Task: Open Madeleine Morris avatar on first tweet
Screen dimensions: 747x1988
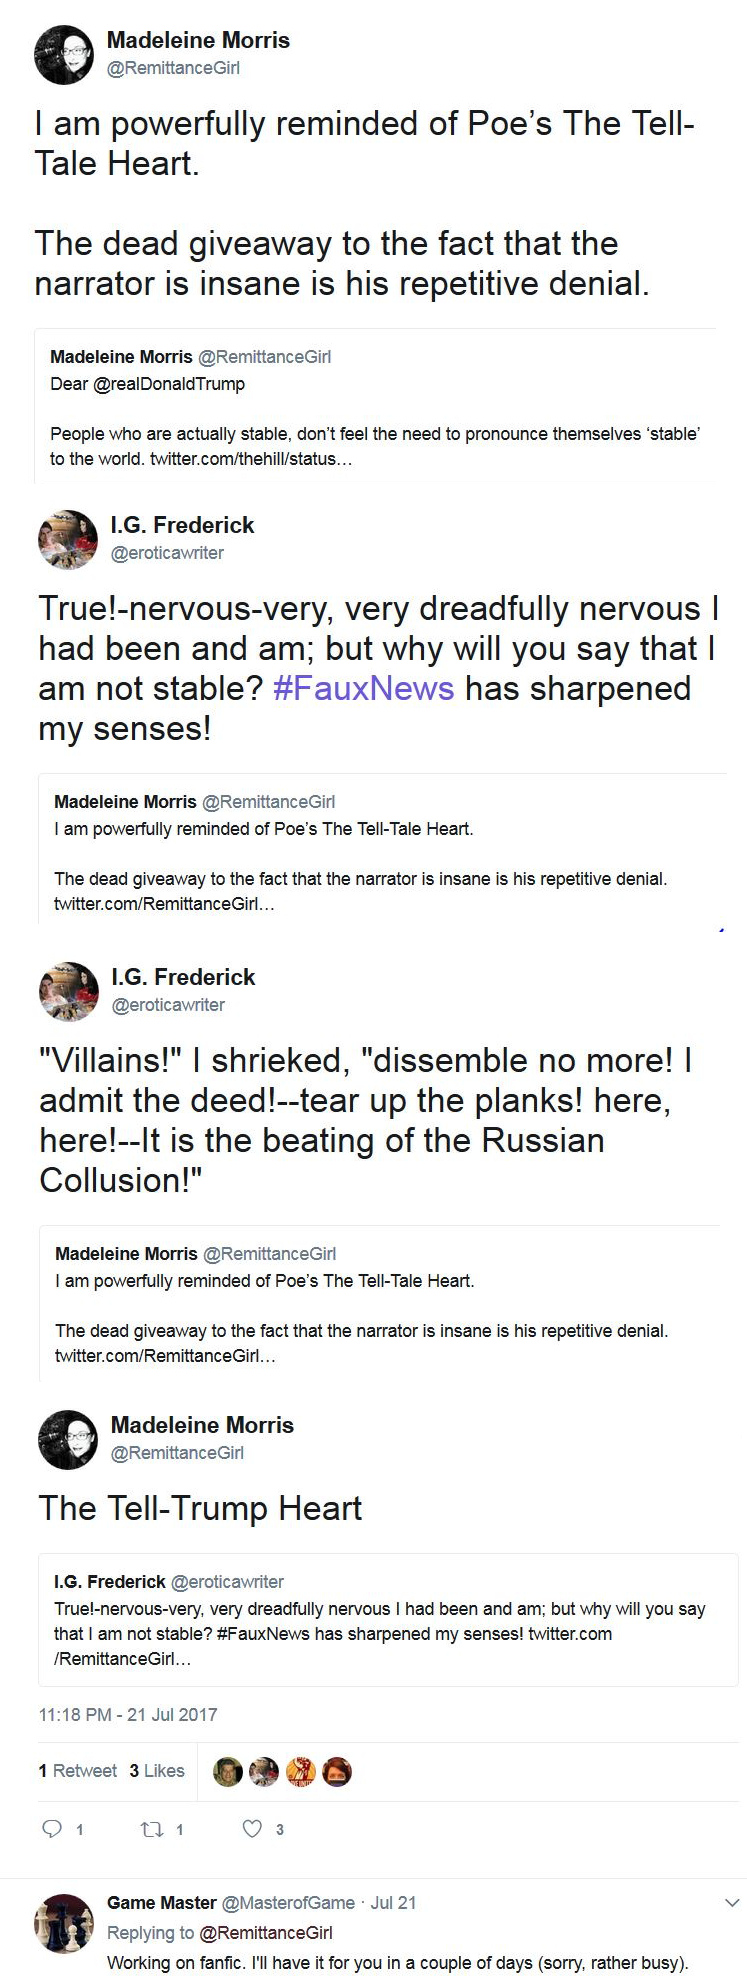Action: click(64, 54)
